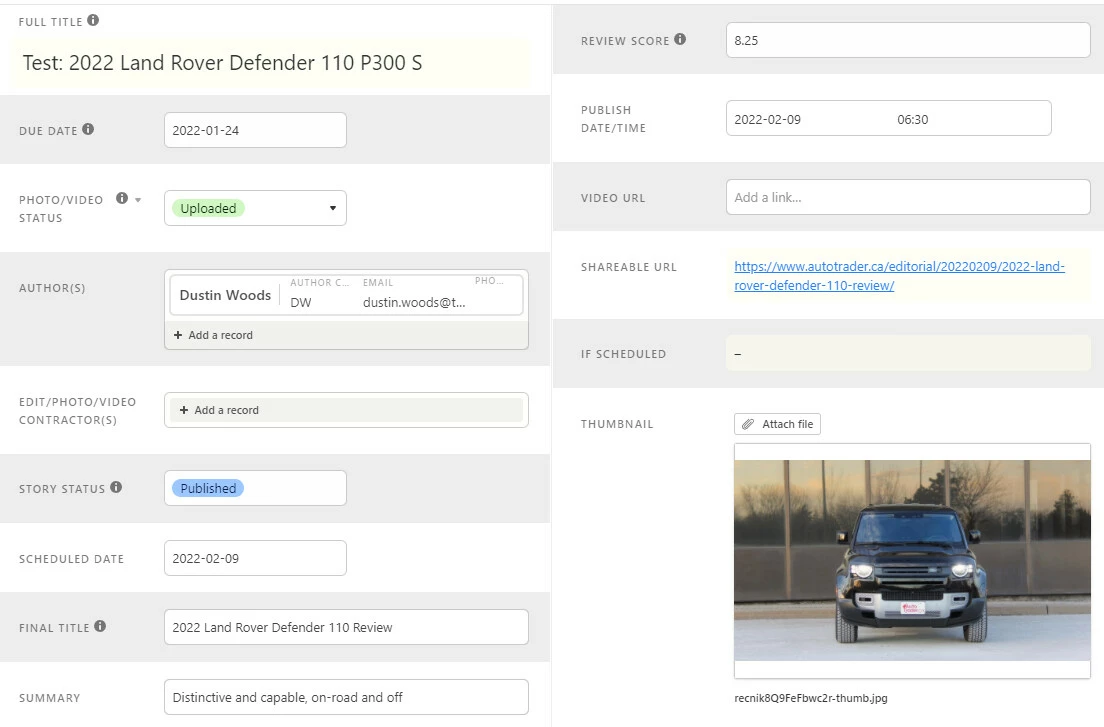The width and height of the screenshot is (1104, 727).
Task: Click the plus icon in Authors Add a record
Action: coord(178,336)
